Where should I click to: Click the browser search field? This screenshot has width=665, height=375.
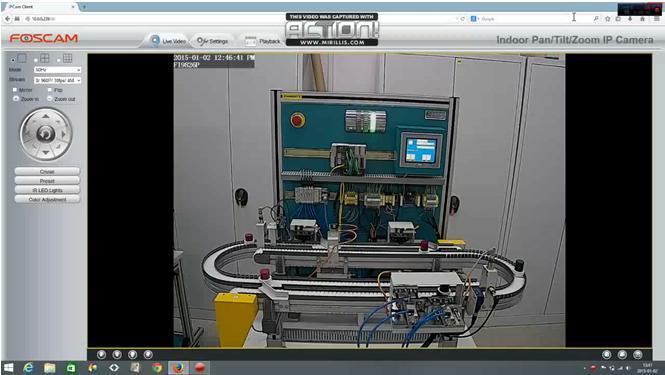click(x=530, y=19)
